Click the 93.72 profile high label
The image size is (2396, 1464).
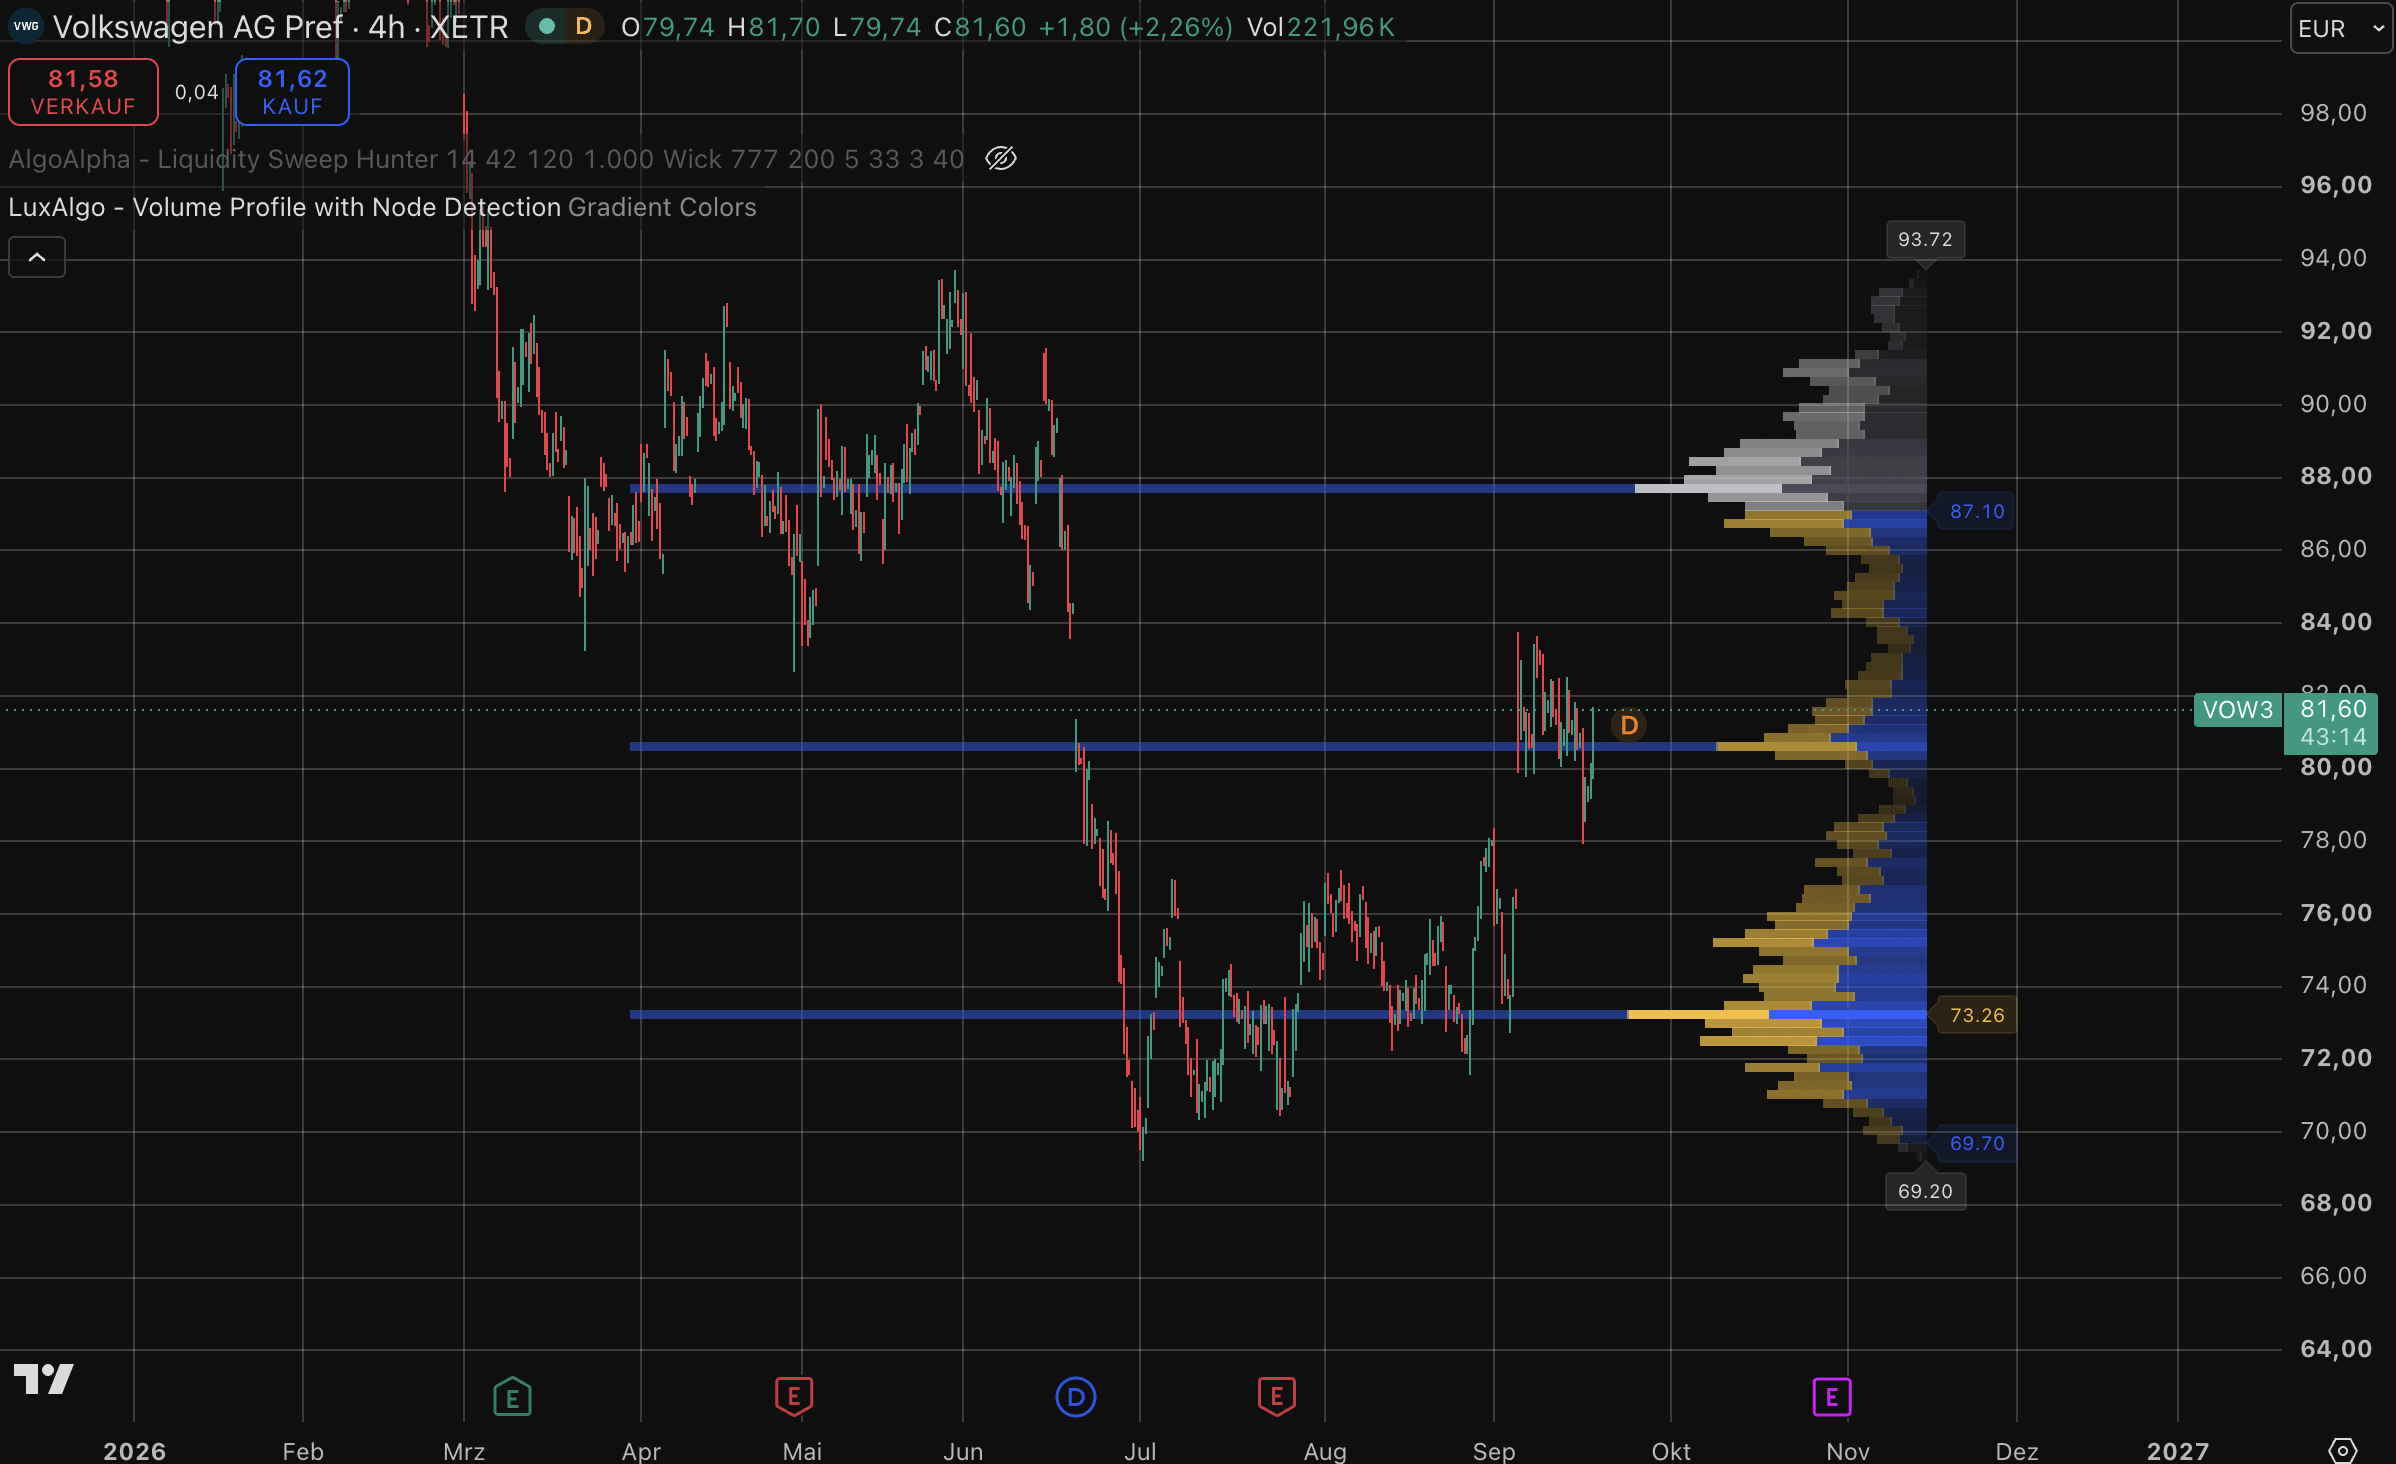(x=1925, y=240)
